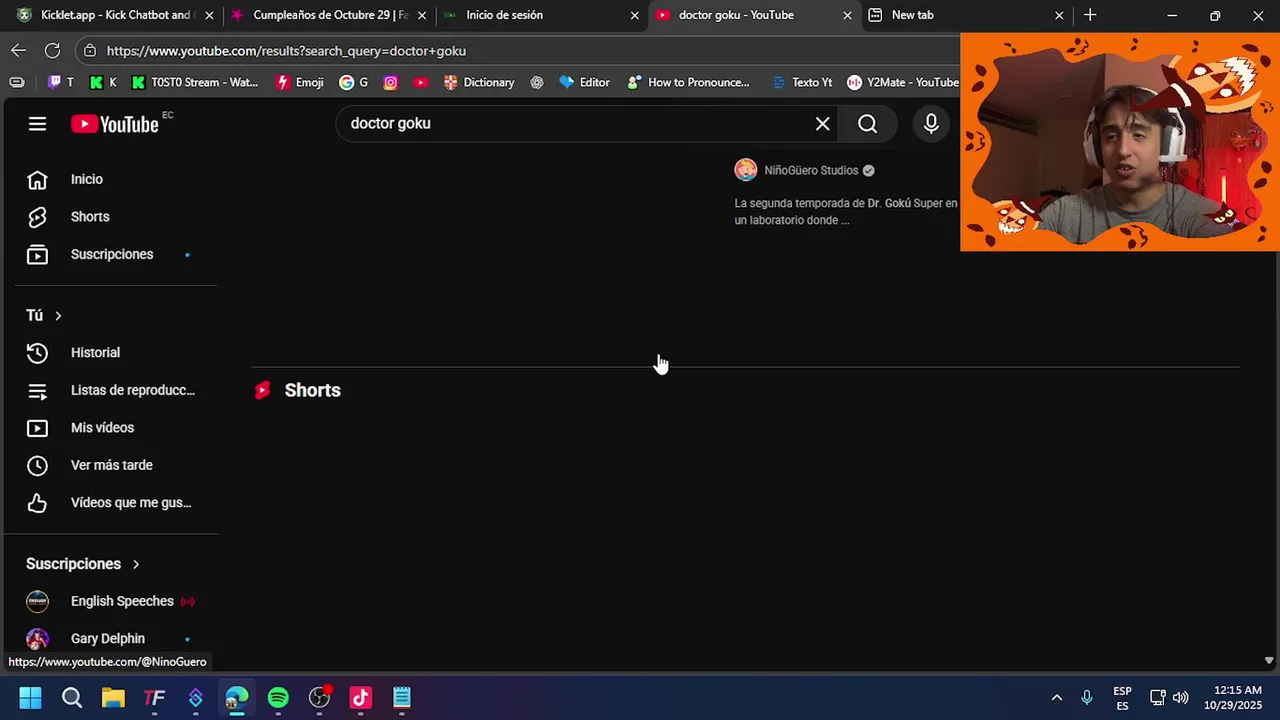Screen dimensions: 1280x720
Task: Open the Instagram bookmark
Action: (x=391, y=82)
